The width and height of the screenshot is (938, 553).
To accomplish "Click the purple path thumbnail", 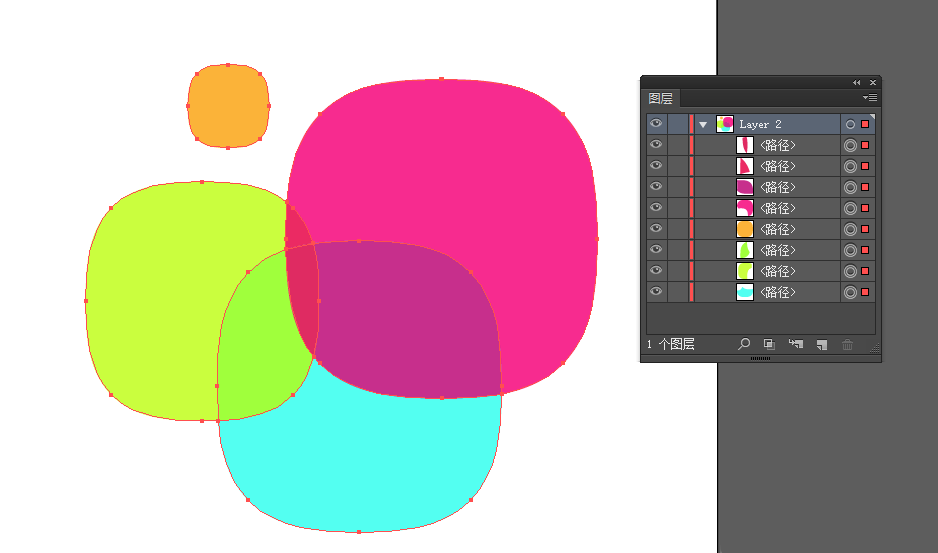I will click(745, 187).
